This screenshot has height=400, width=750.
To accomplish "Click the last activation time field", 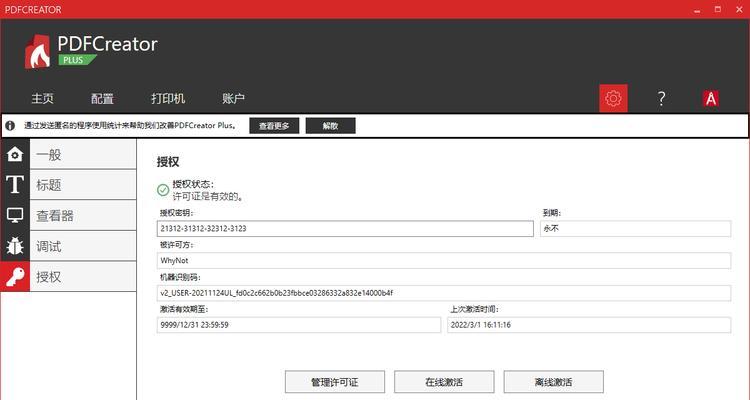I will pos(589,325).
